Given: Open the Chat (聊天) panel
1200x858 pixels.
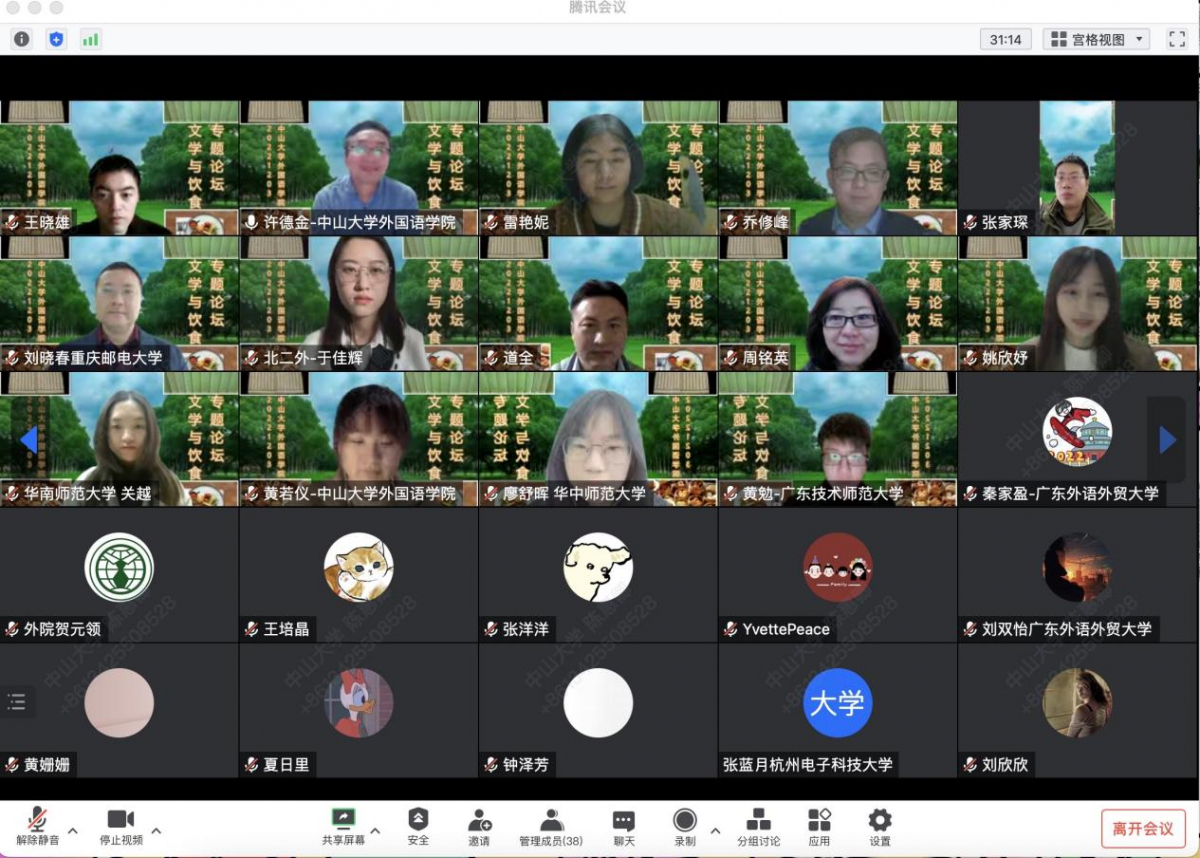Looking at the screenshot, I should 624,827.
